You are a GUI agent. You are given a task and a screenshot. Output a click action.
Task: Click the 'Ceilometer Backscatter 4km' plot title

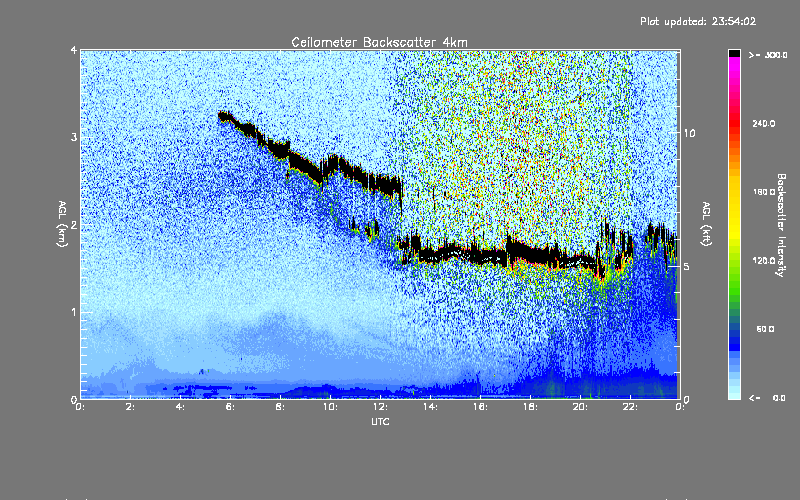(x=379, y=42)
